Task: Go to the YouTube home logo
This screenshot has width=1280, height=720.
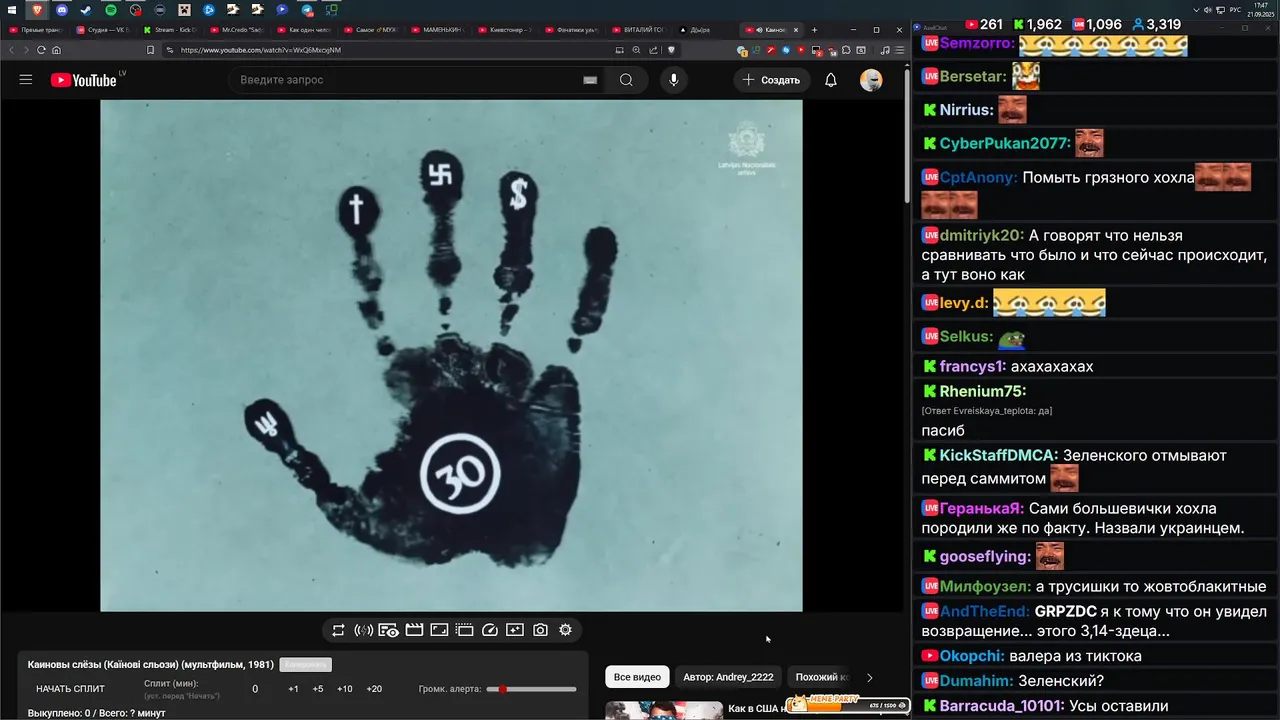Action: tap(84, 80)
